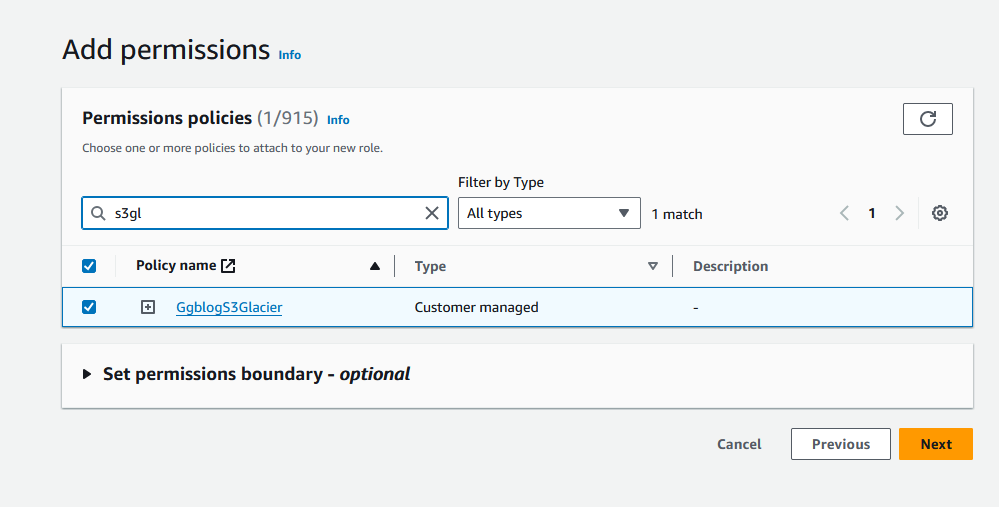Open the Filter by Type dropdown
Screen dimensions: 999x507
point(549,213)
